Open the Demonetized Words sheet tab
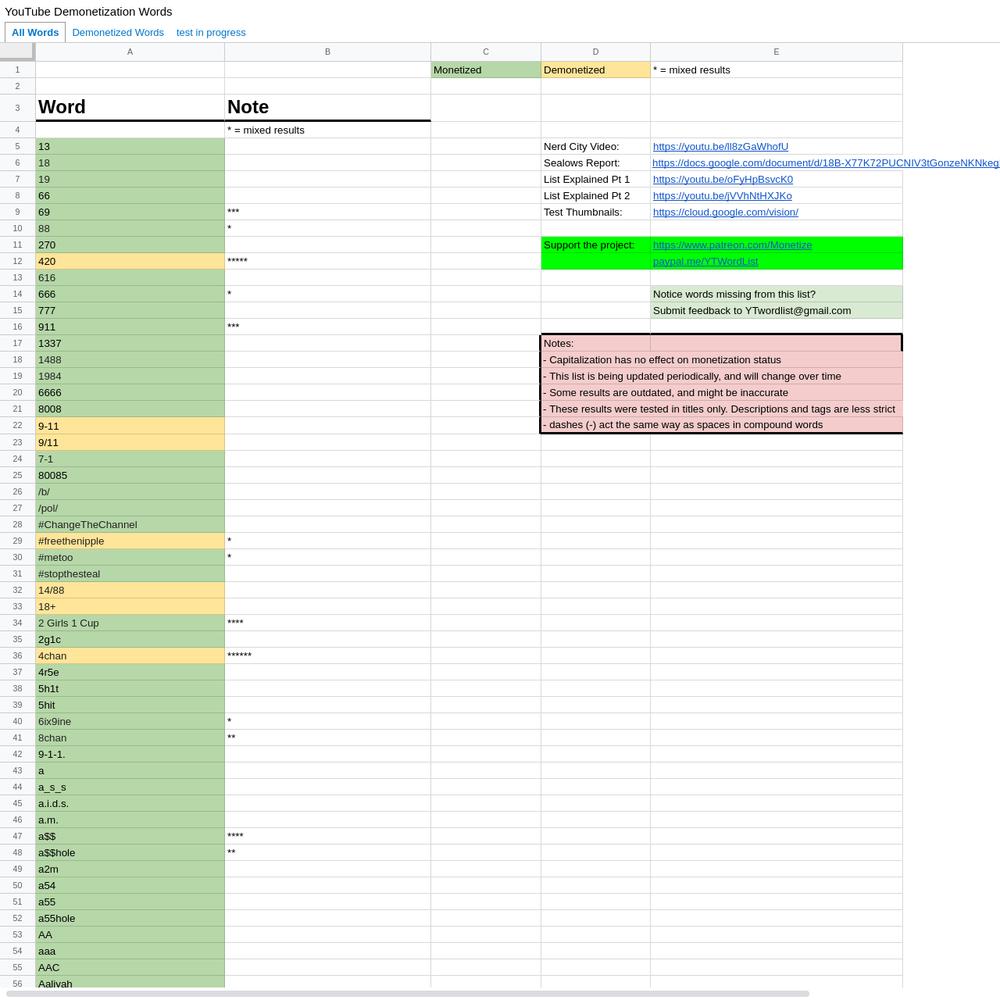Screen dimensions: 1000x1000 pyautogui.click(x=118, y=33)
